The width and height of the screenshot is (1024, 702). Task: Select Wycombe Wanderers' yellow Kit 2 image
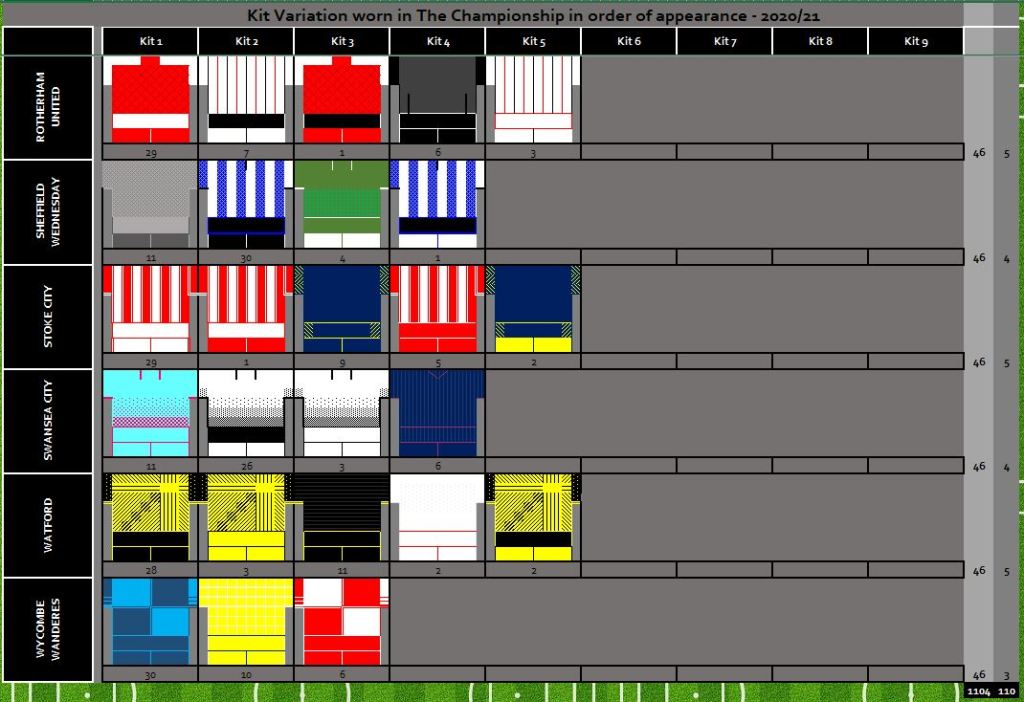click(x=245, y=621)
